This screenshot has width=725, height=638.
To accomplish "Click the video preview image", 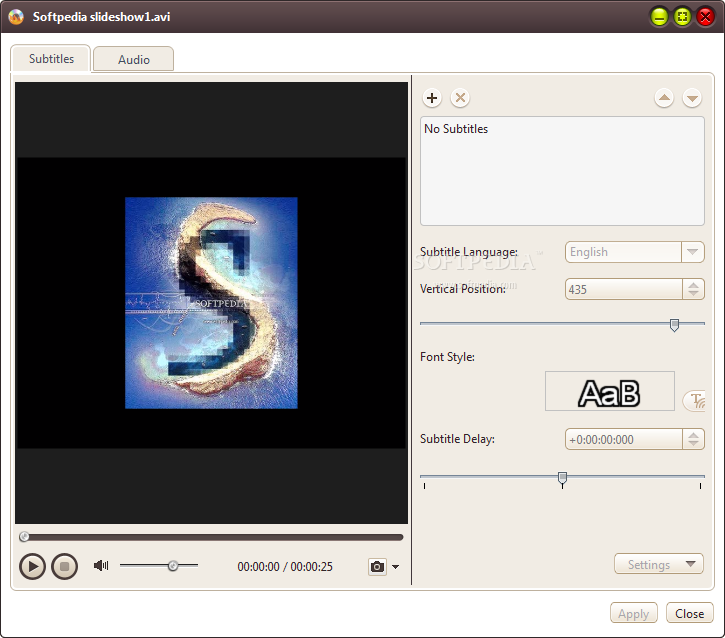I will [211, 303].
